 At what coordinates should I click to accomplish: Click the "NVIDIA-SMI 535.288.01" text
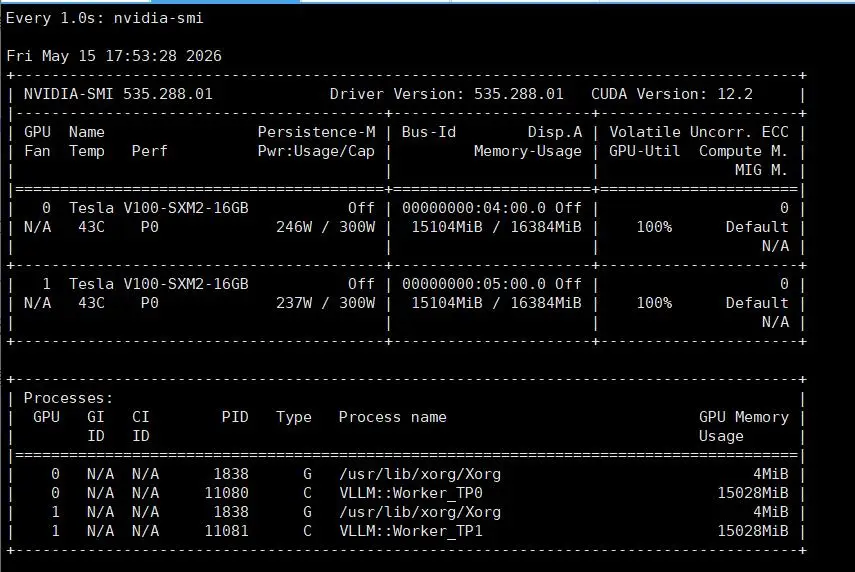click(118, 94)
